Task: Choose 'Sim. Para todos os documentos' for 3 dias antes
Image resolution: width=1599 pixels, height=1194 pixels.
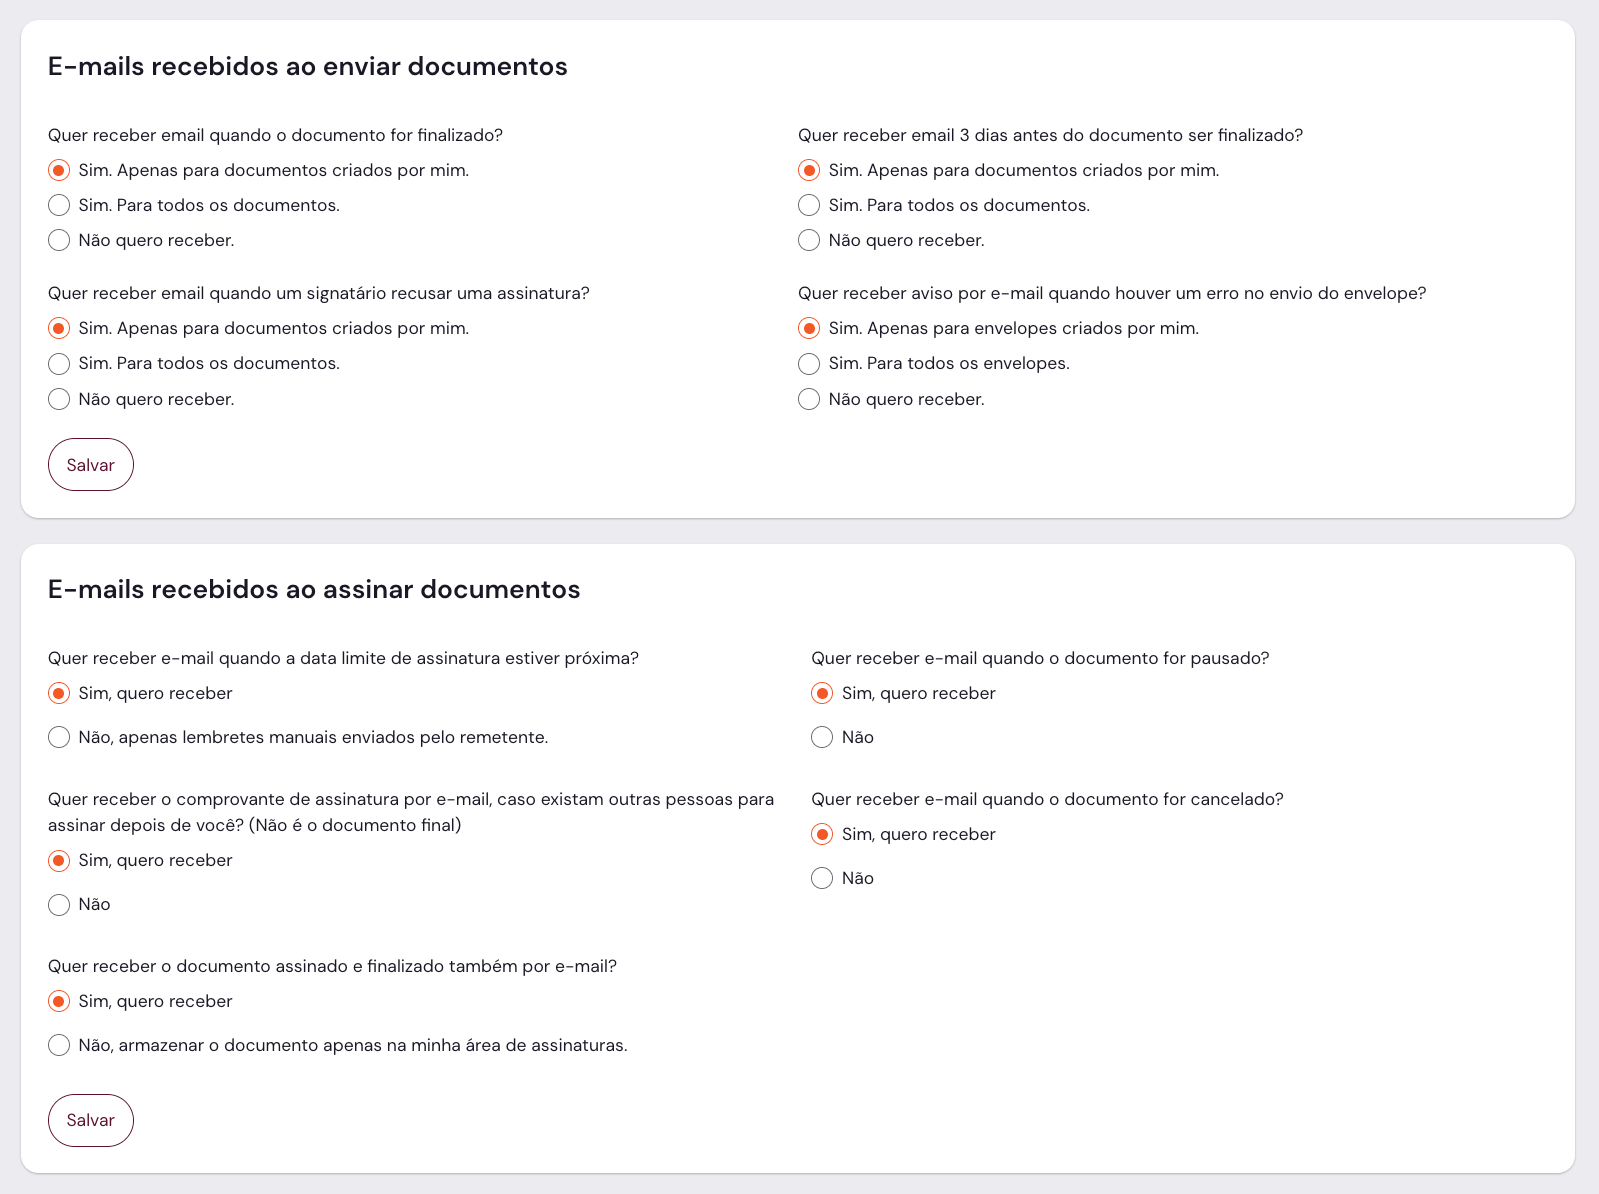Action: (809, 205)
